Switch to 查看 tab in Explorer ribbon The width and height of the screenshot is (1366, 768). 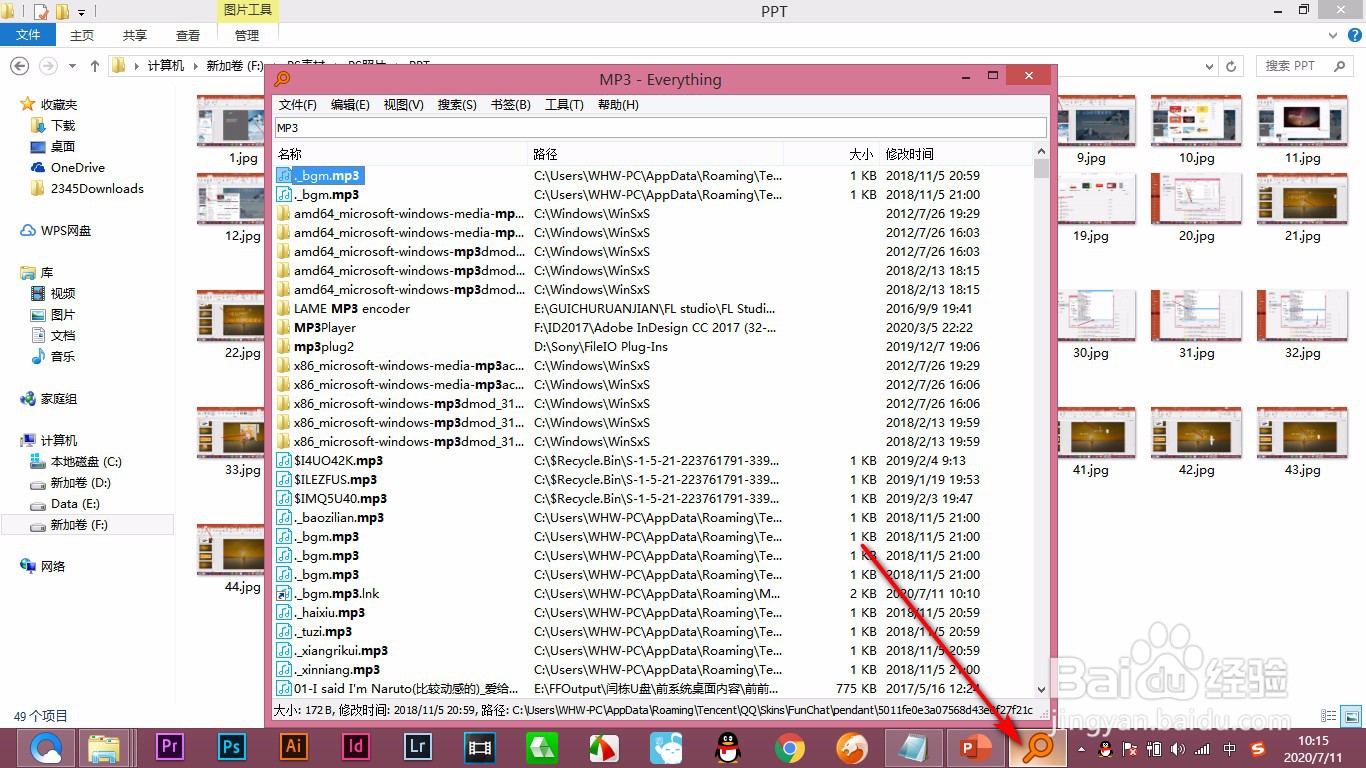point(188,35)
